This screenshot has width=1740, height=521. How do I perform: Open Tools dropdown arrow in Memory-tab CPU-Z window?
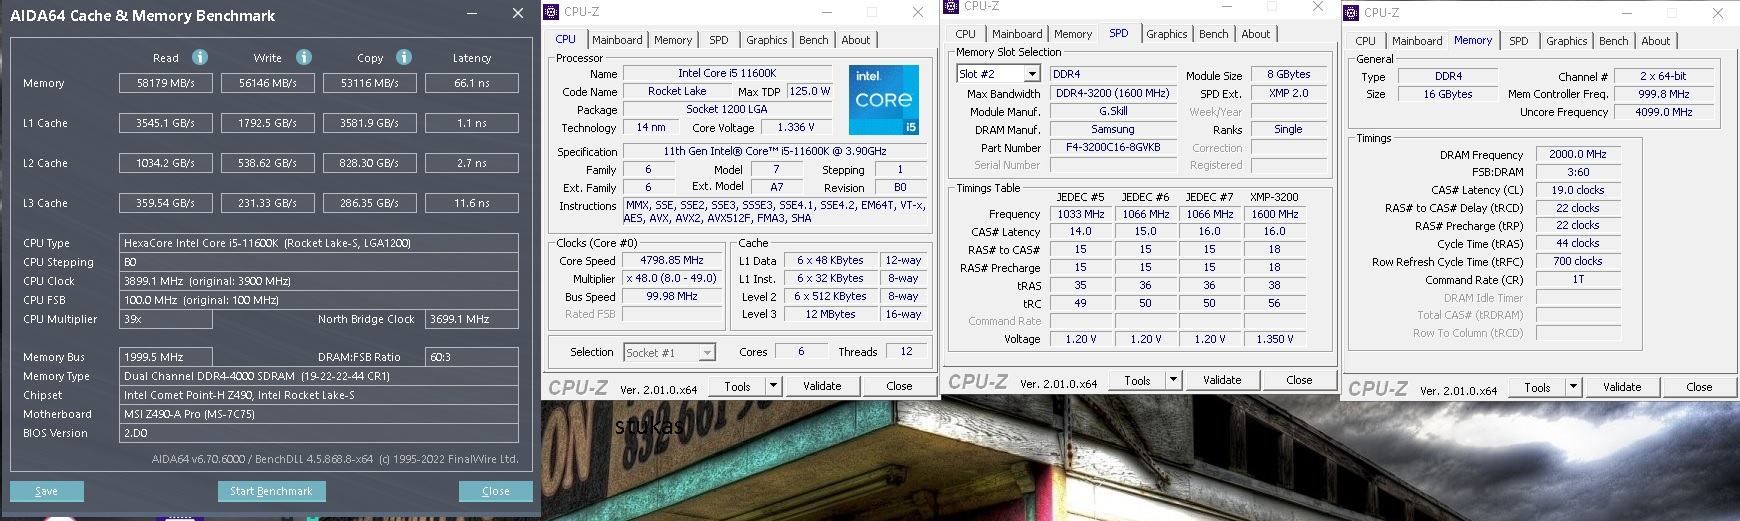point(1573,387)
